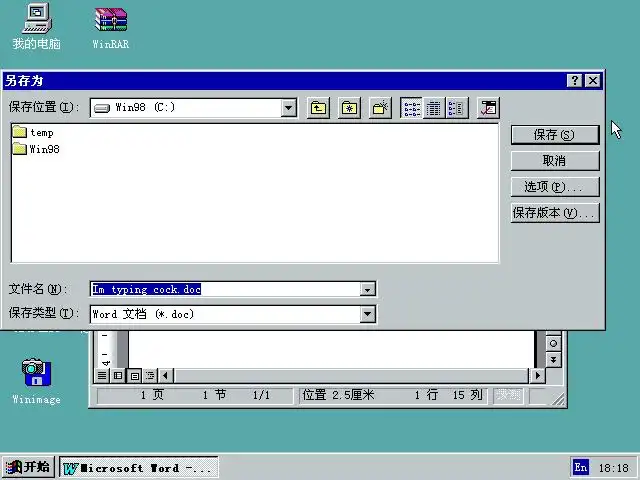Open WinRAR desktop icon

tap(111, 28)
